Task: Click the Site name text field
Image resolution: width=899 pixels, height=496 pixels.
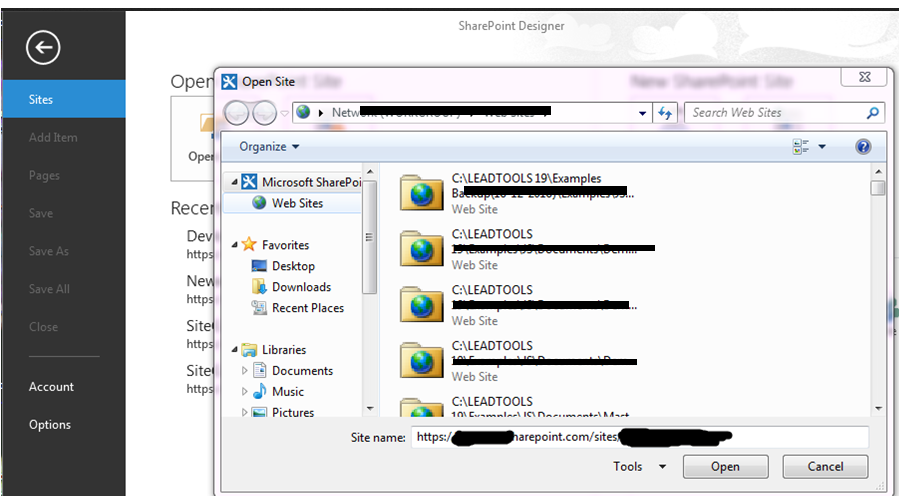Action: 640,437
